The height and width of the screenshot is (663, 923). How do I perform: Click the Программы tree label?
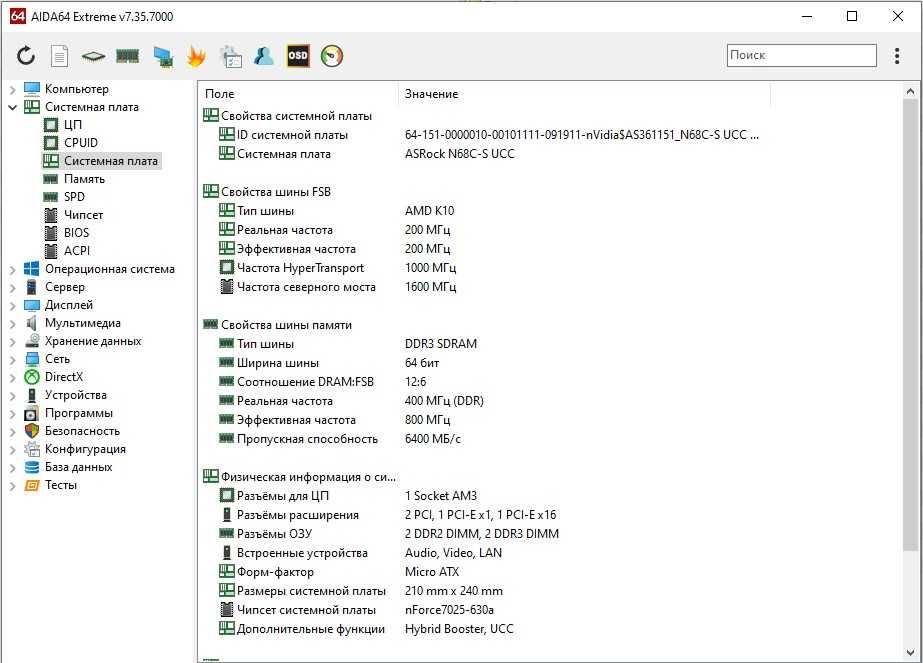coord(78,413)
